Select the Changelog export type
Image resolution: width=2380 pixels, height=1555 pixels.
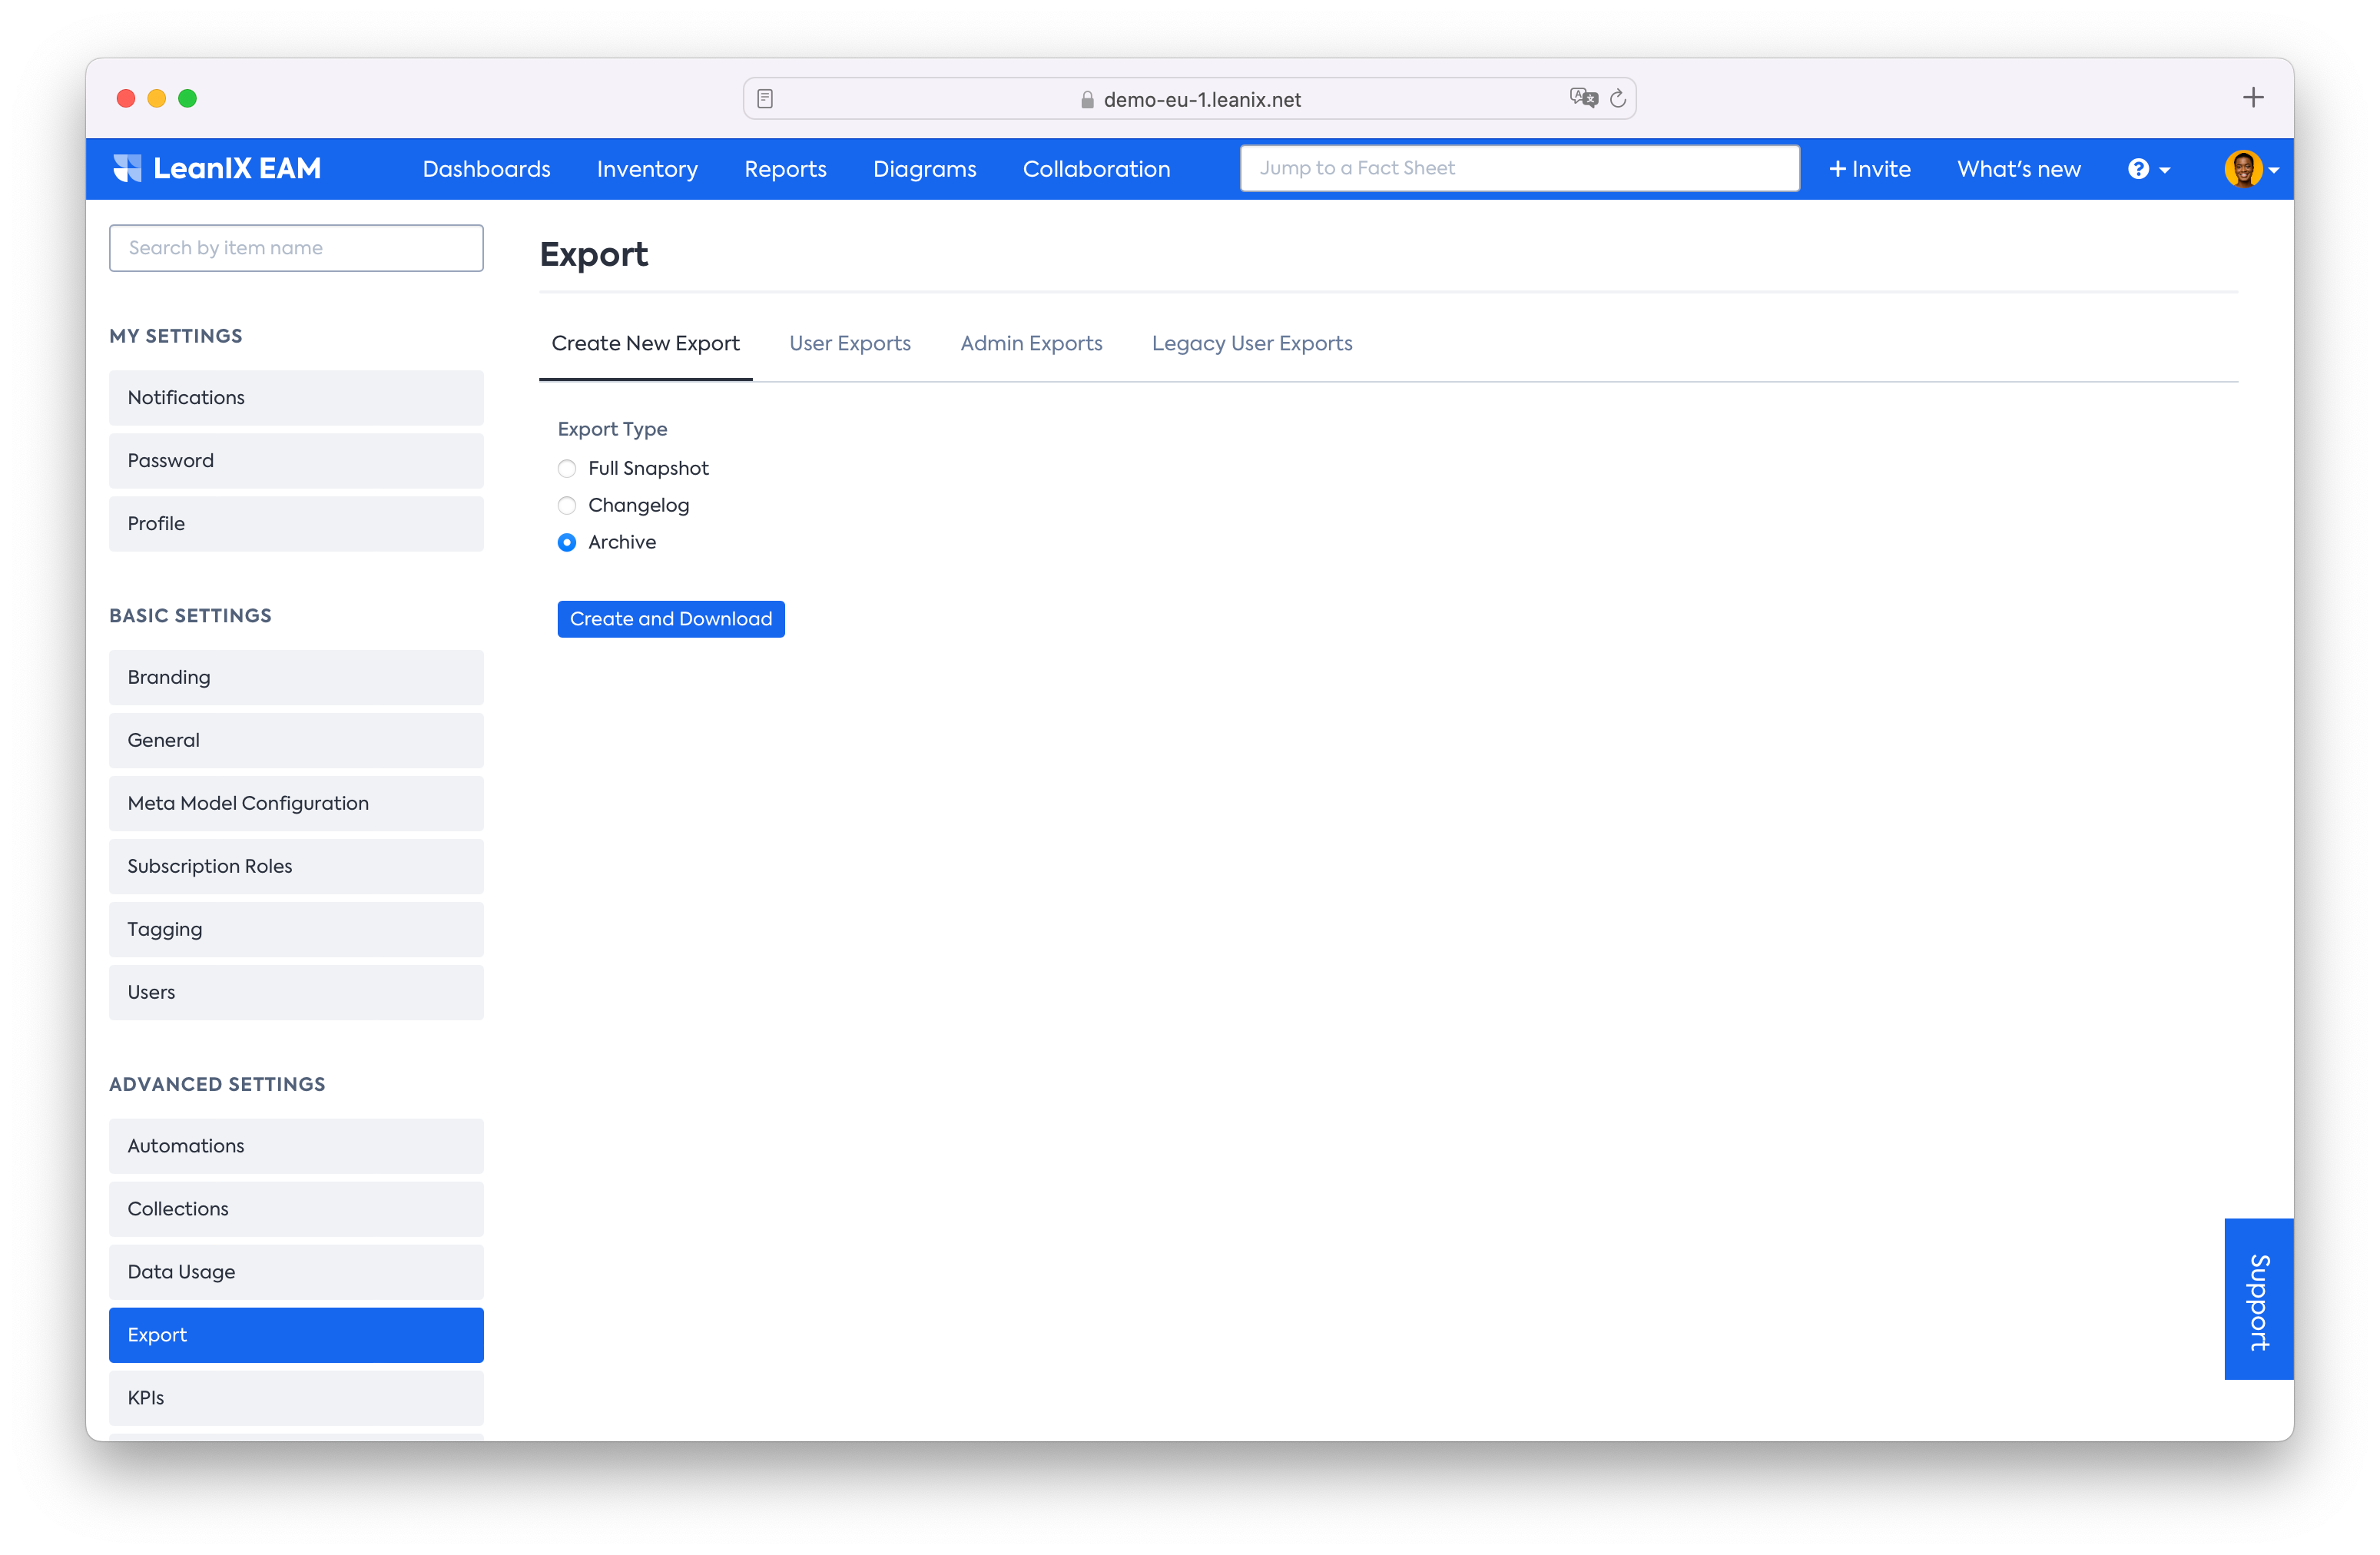[567, 505]
